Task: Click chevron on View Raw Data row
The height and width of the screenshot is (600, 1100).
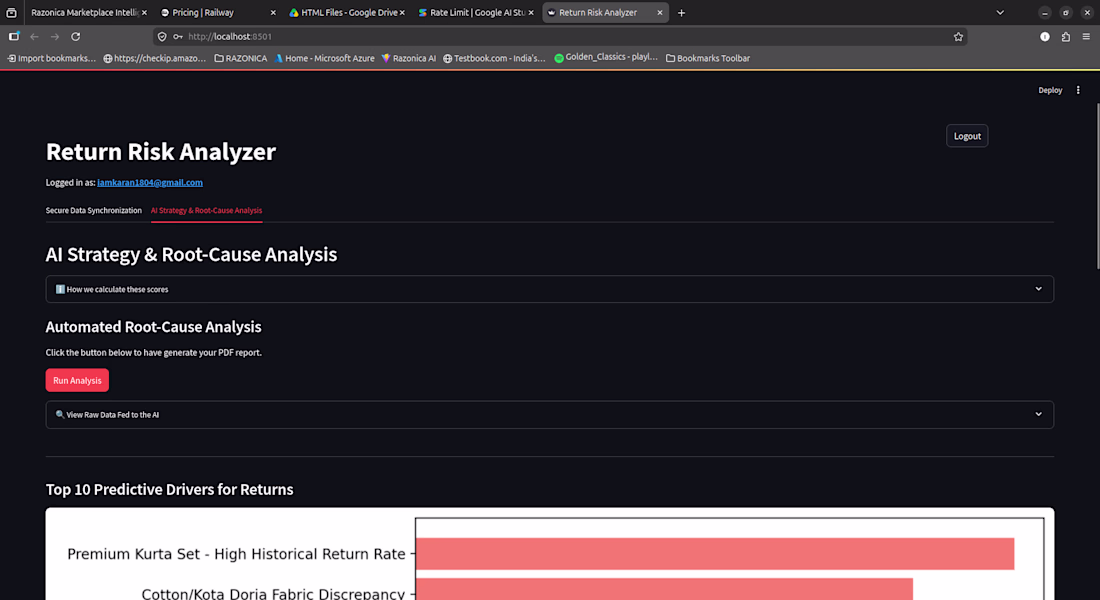Action: coord(1038,415)
